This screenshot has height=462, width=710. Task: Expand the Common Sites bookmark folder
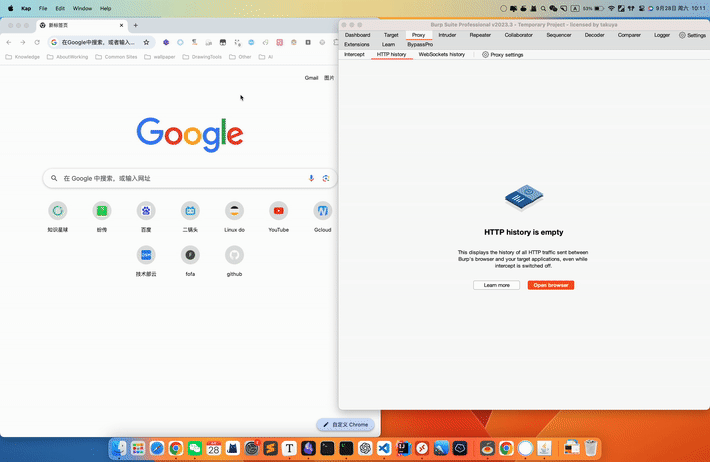click(116, 57)
